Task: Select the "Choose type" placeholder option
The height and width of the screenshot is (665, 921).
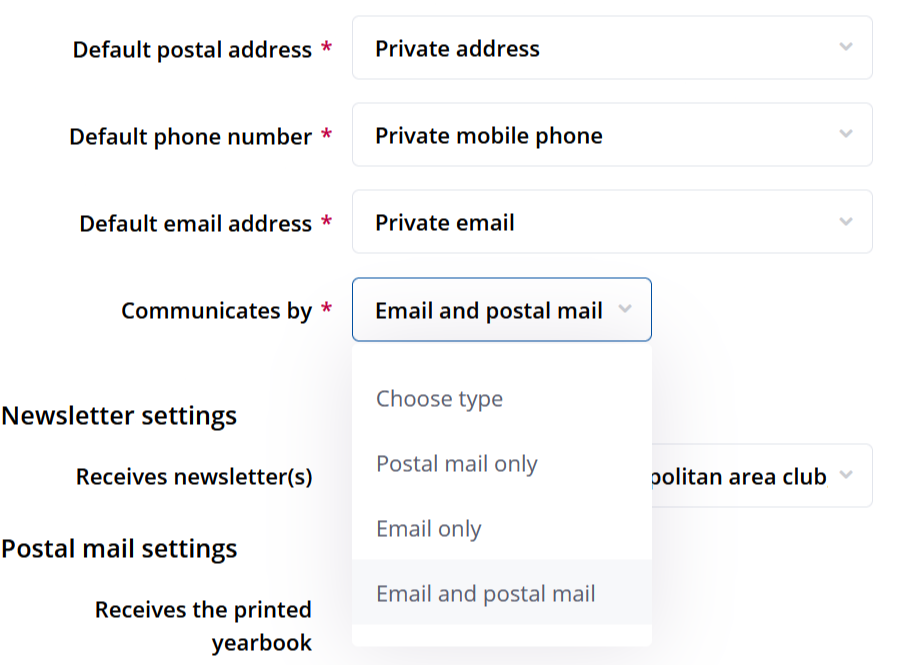Action: tap(439, 399)
